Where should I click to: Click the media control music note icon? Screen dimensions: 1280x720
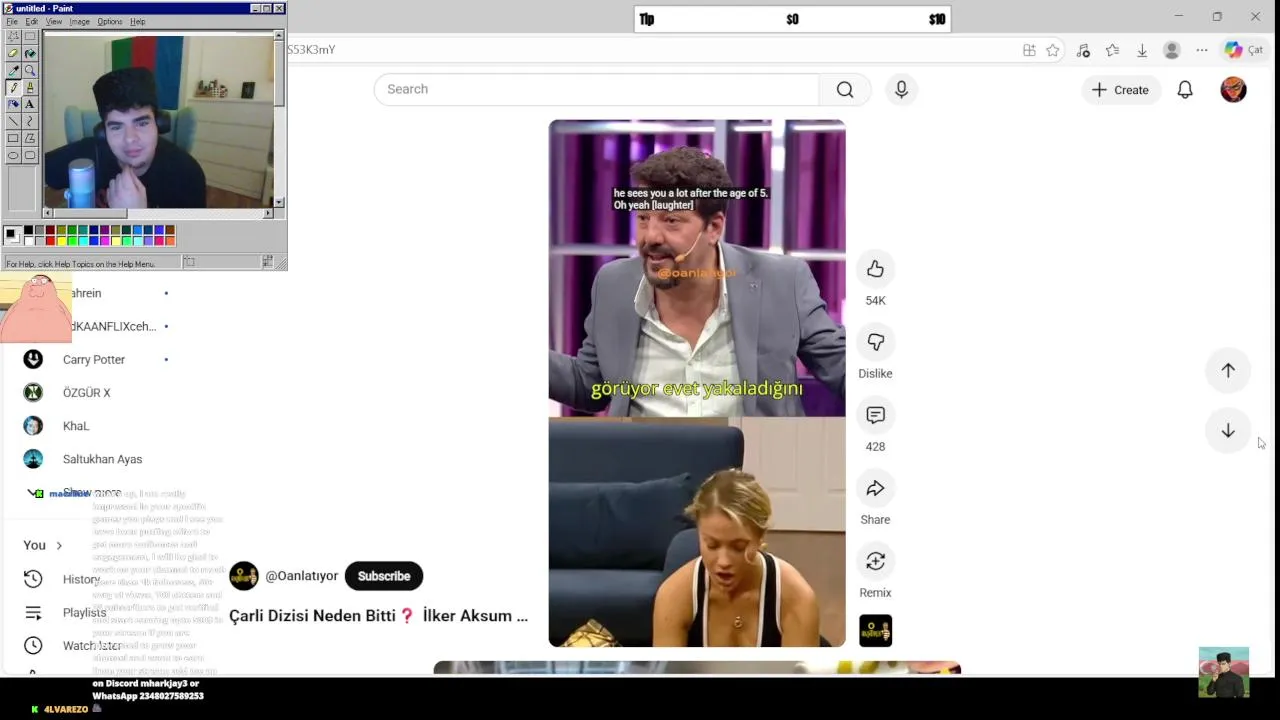(x=1083, y=50)
